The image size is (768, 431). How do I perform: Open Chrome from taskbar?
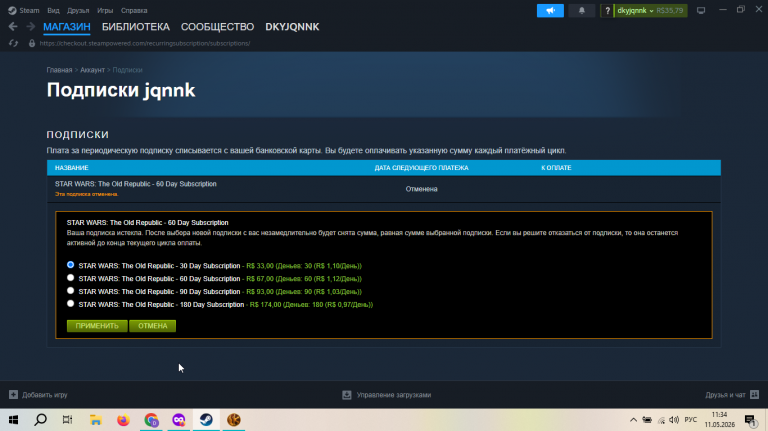pyautogui.click(x=151, y=420)
